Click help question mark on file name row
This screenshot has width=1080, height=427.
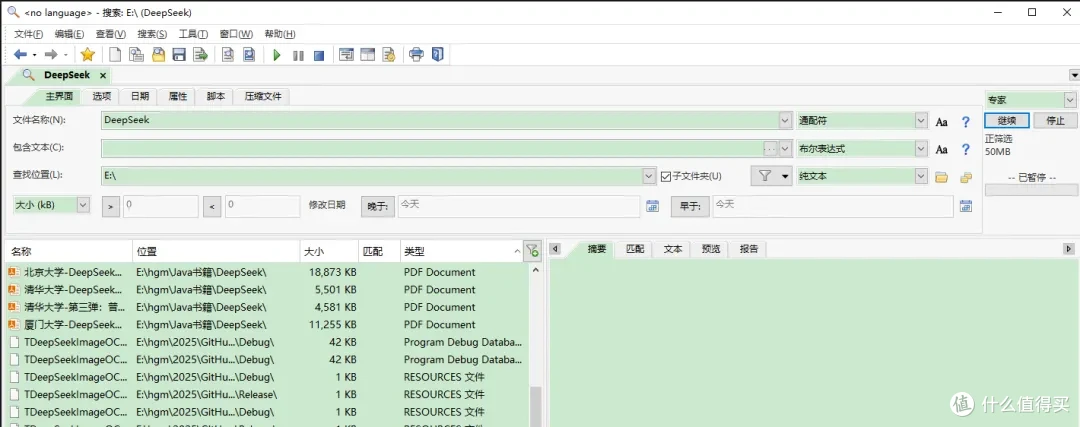coord(966,122)
